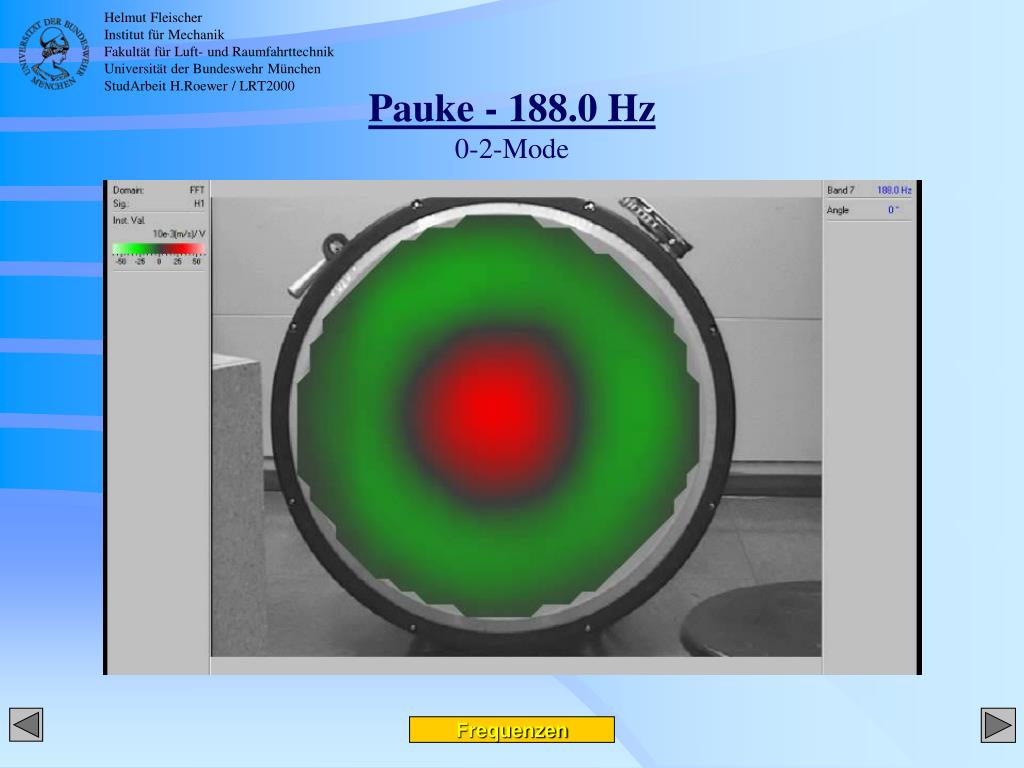Click the "Inst. Val." label
1024x768 pixels.
129,221
